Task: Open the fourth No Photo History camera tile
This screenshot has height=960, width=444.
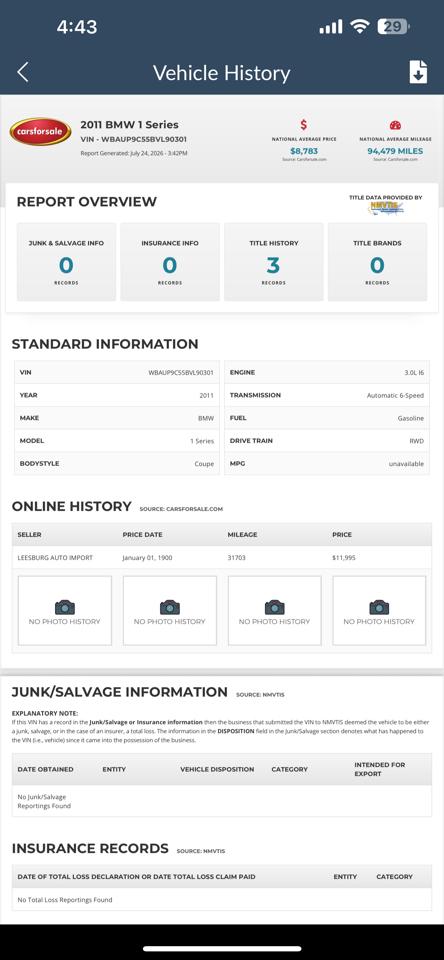Action: tap(379, 610)
